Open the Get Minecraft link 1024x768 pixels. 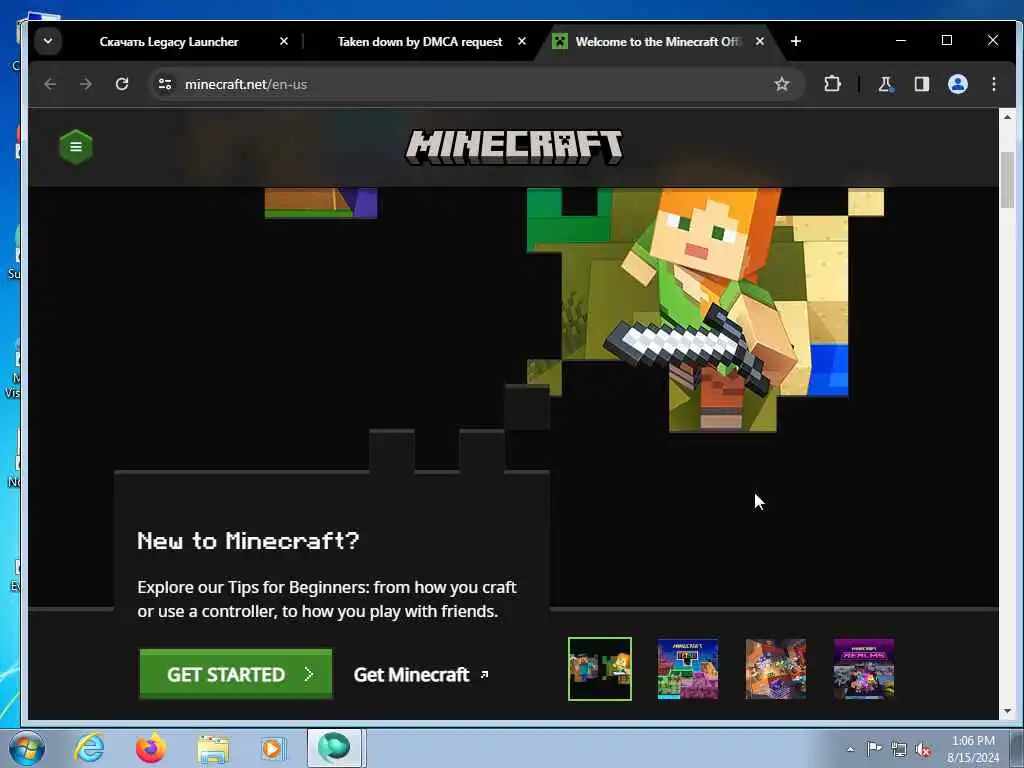(x=421, y=675)
